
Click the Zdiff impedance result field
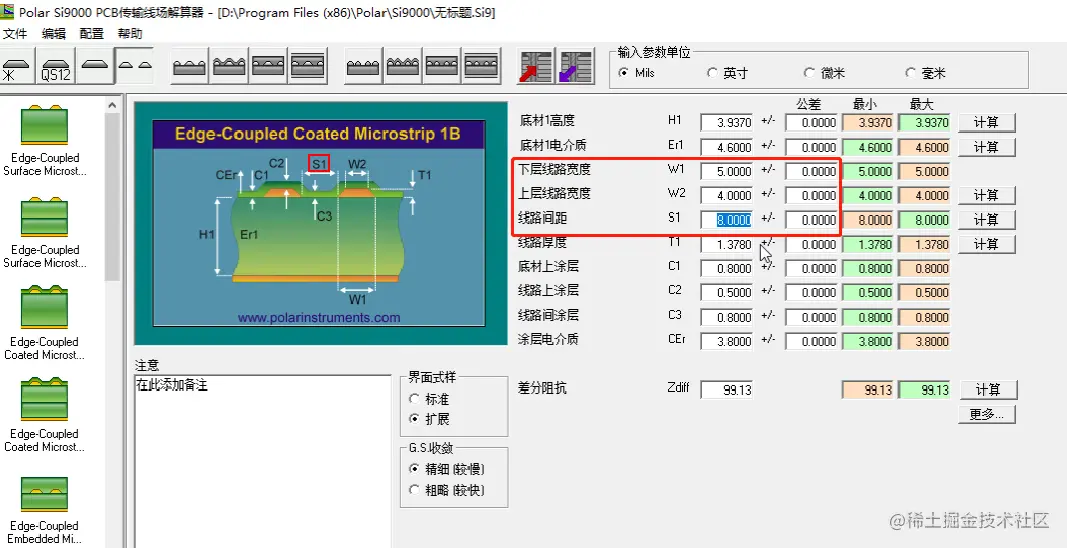[727, 390]
